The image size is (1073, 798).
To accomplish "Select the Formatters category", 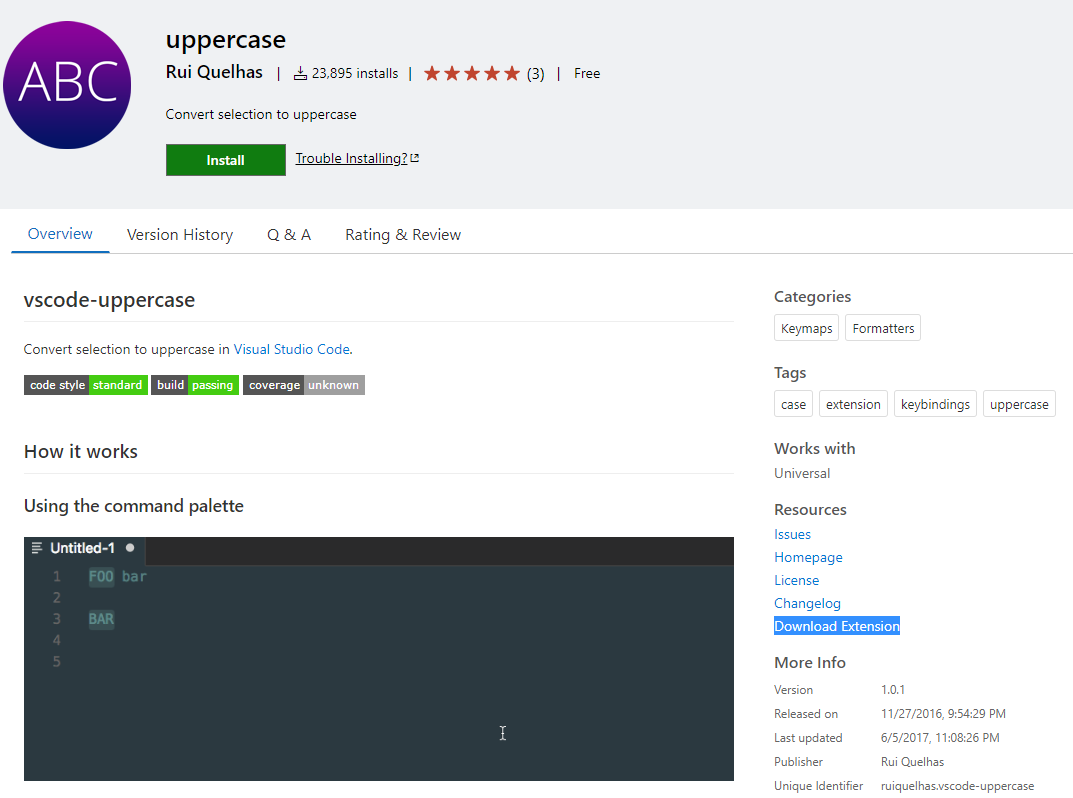I will pyautogui.click(x=883, y=328).
